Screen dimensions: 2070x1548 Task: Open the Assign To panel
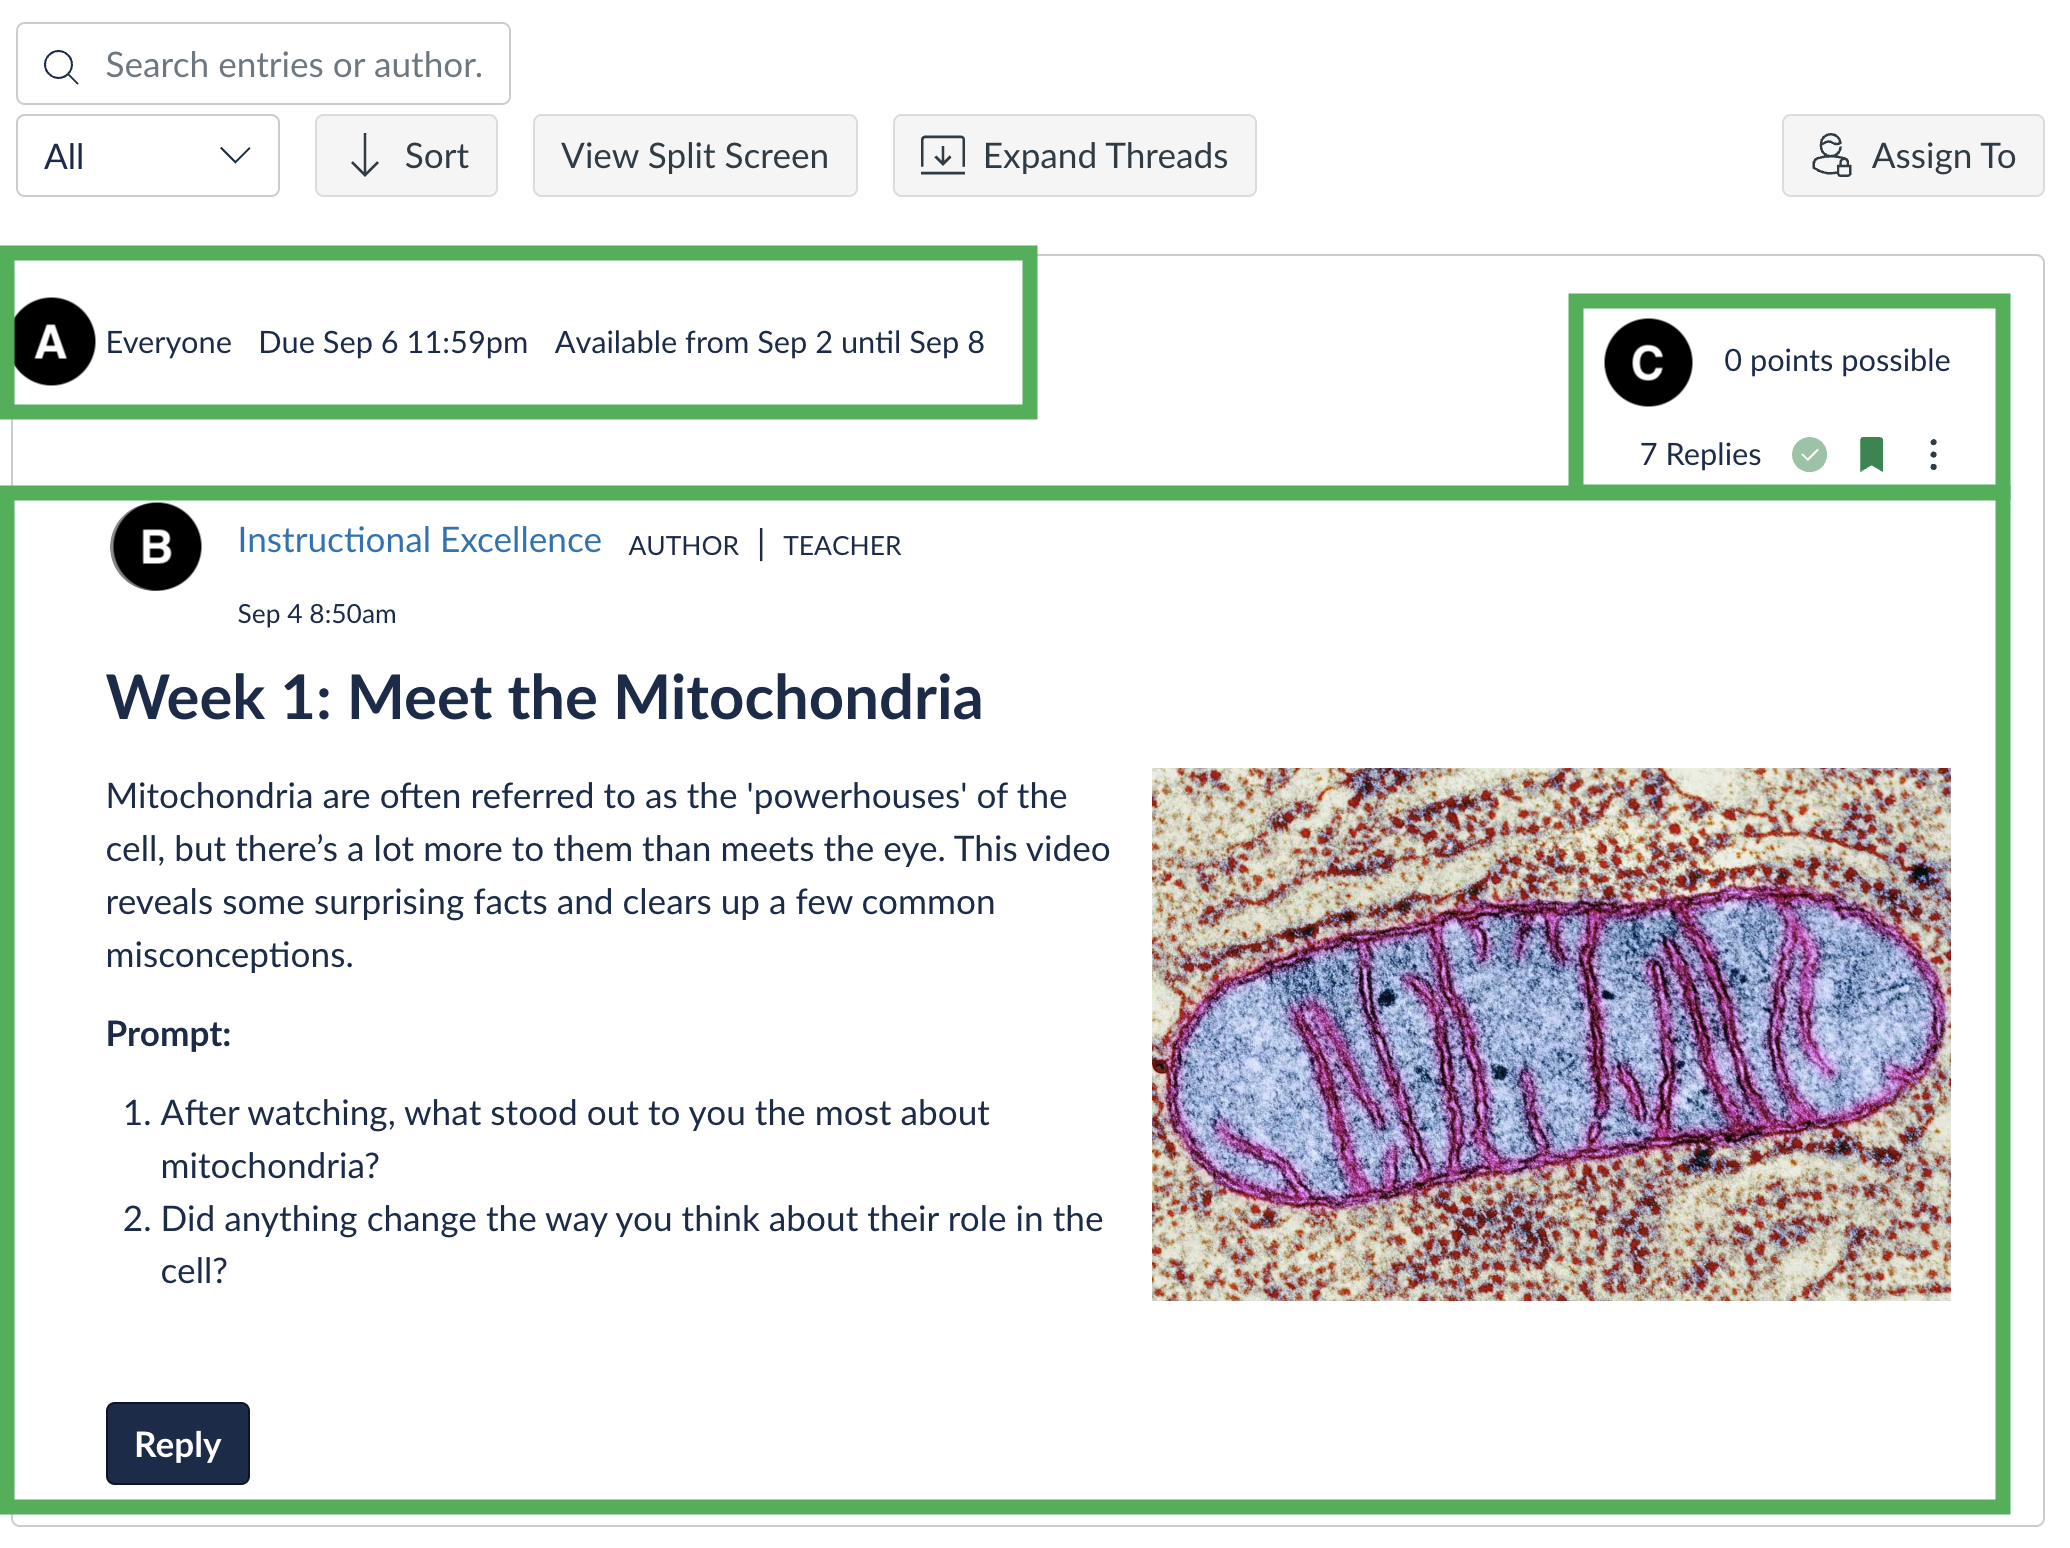pos(1912,156)
